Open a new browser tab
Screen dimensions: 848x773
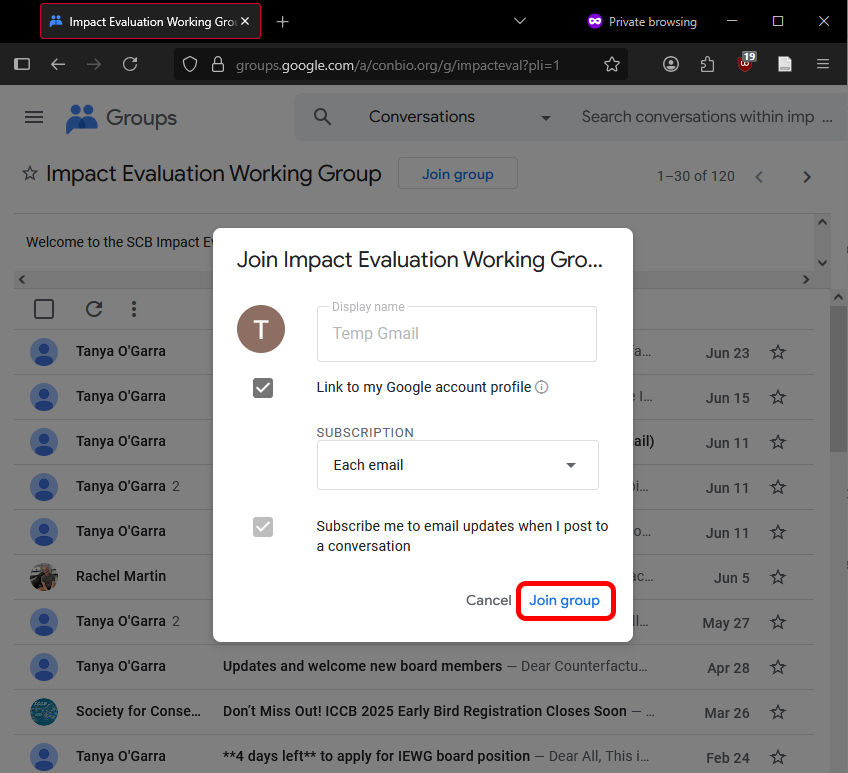pos(283,21)
